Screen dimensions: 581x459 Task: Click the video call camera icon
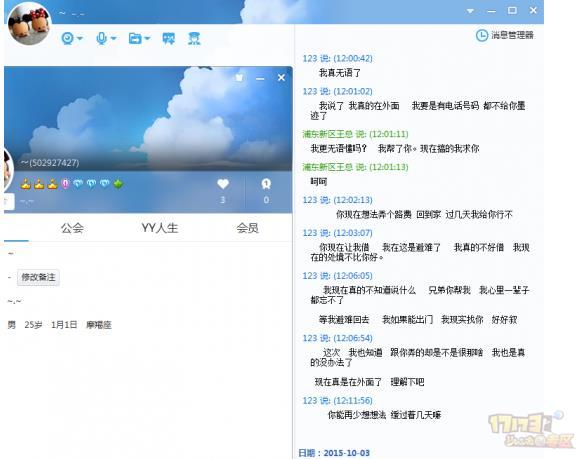point(67,38)
